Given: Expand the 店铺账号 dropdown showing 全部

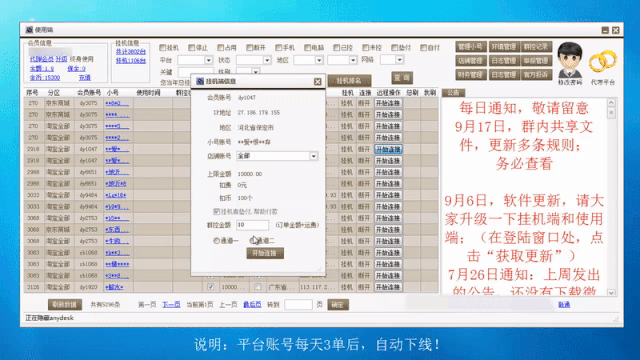Looking at the screenshot, I should pos(313,156).
